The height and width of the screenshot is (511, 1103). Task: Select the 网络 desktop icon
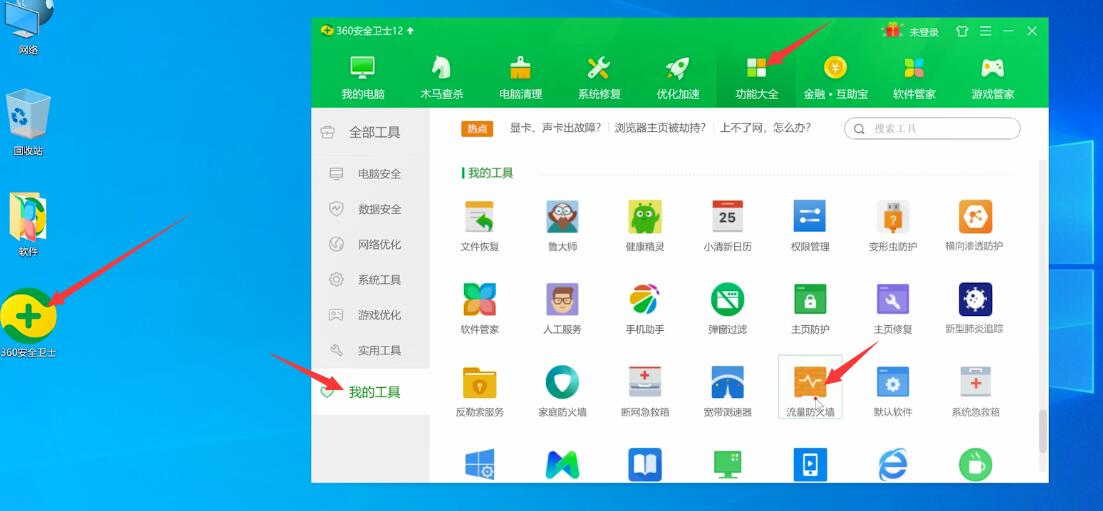click(x=28, y=28)
